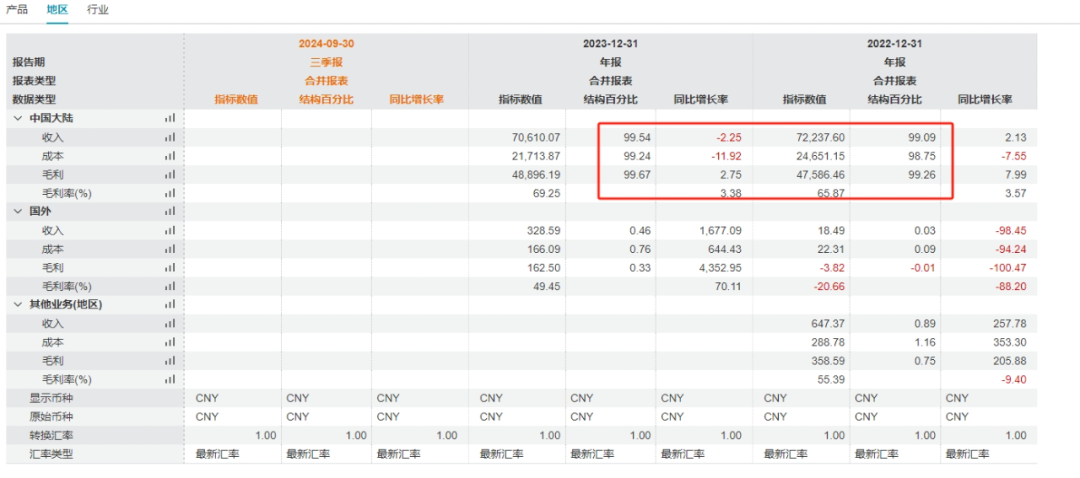Select the 2022-12-31 report period header

894,43
